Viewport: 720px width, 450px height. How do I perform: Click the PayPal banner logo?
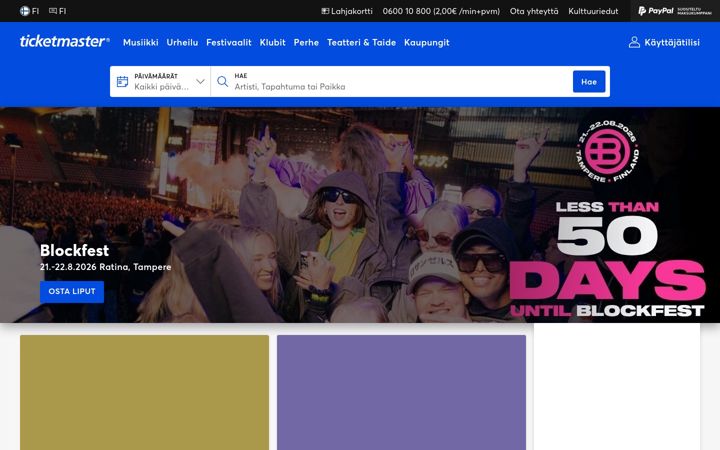point(675,11)
